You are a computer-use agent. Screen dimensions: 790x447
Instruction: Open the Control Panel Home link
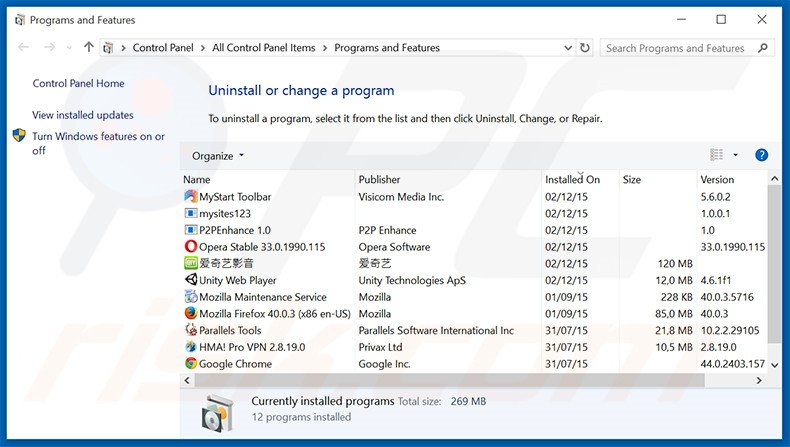tap(78, 83)
